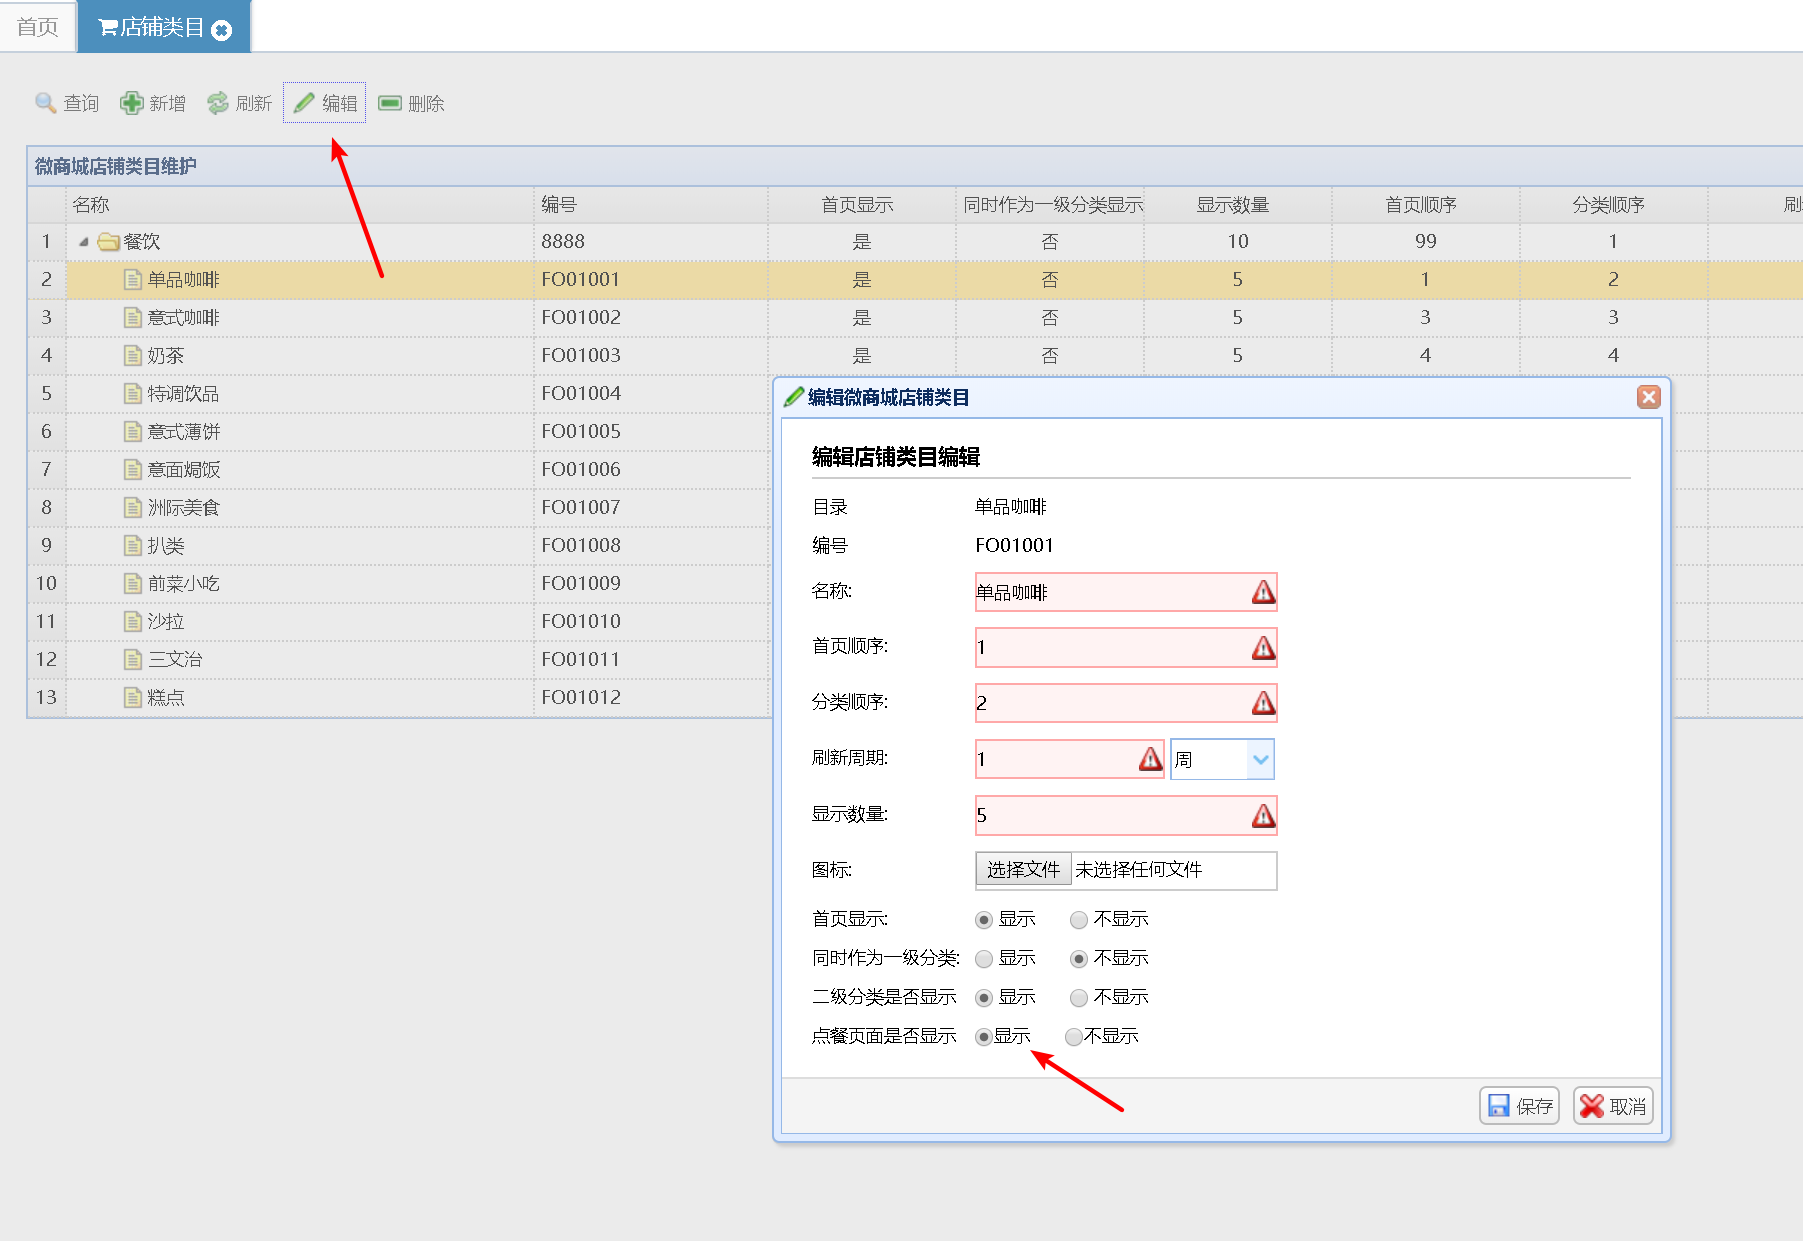Click the 新增 green plus icon
Image resolution: width=1803 pixels, height=1241 pixels.
[x=131, y=103]
